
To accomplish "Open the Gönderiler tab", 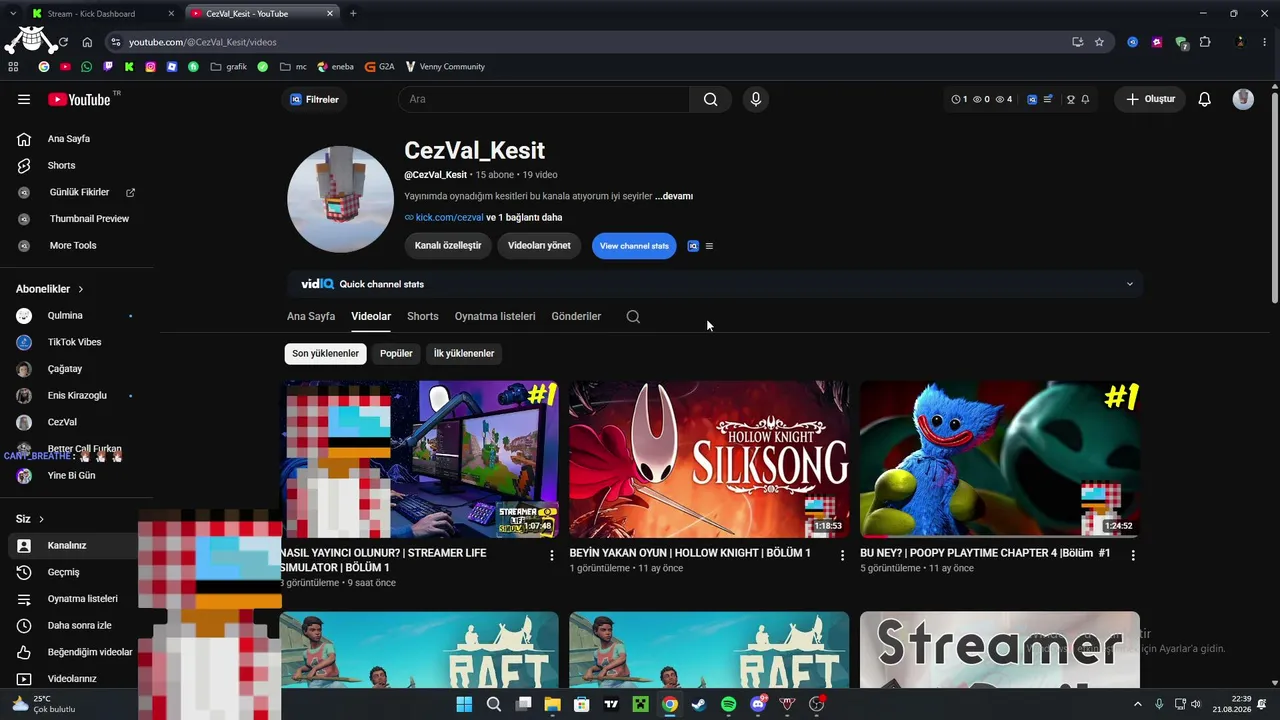I will [x=576, y=316].
